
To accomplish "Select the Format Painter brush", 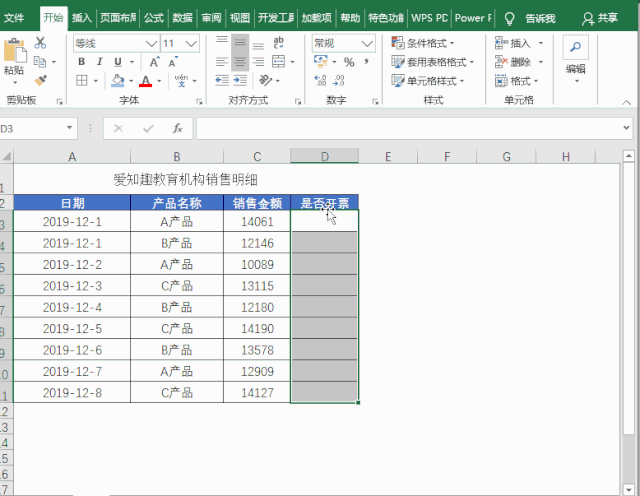I will tap(40, 80).
